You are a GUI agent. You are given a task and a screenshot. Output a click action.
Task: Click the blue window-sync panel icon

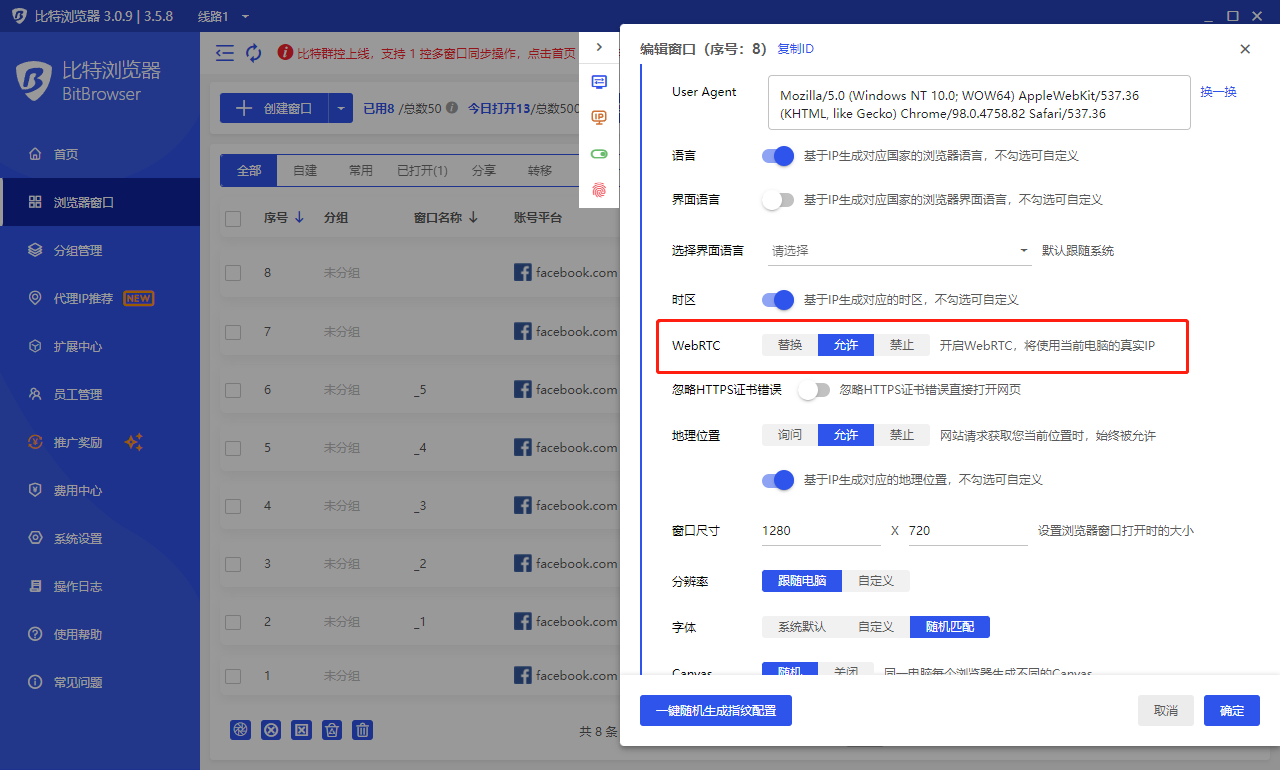(599, 82)
